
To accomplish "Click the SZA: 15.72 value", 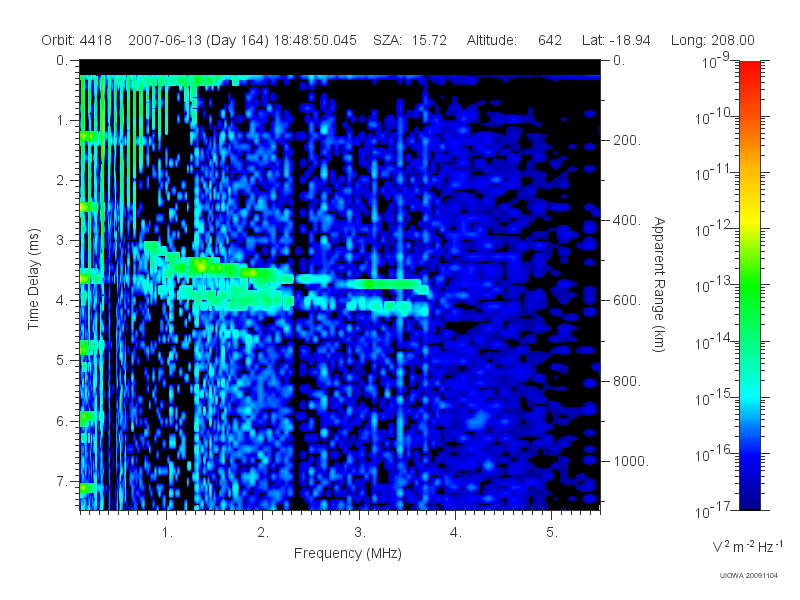I will point(410,40).
